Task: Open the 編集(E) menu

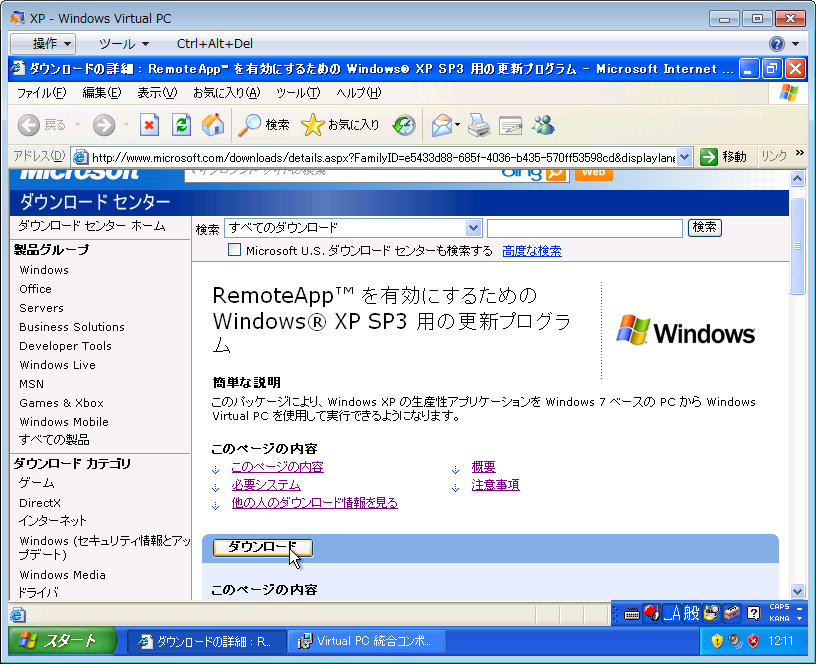Action: pos(101,93)
